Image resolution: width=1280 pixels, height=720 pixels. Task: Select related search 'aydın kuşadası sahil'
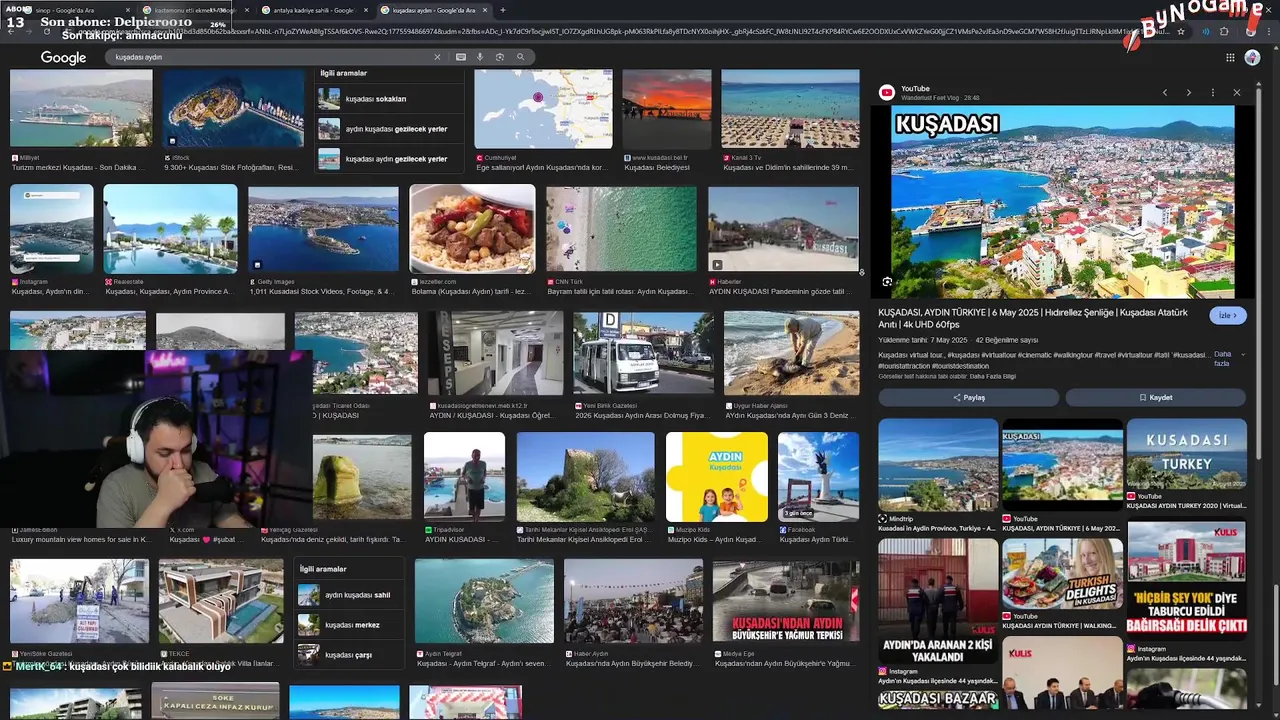[350, 595]
